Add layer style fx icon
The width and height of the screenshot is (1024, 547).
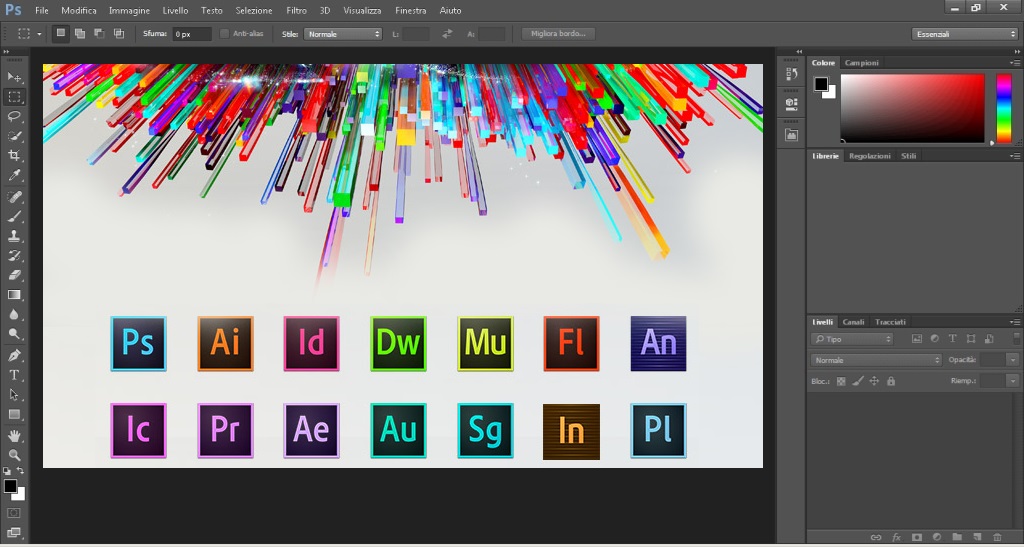coord(897,537)
